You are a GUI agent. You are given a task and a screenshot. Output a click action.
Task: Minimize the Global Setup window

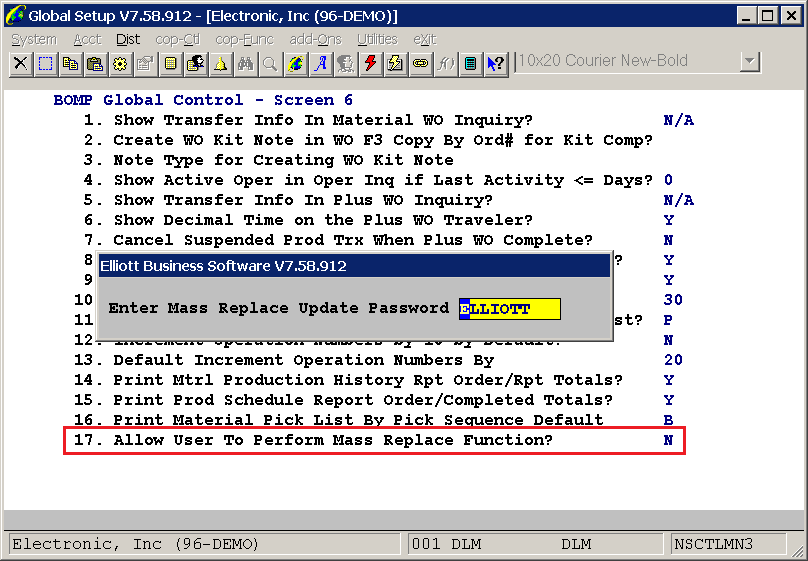pos(747,16)
